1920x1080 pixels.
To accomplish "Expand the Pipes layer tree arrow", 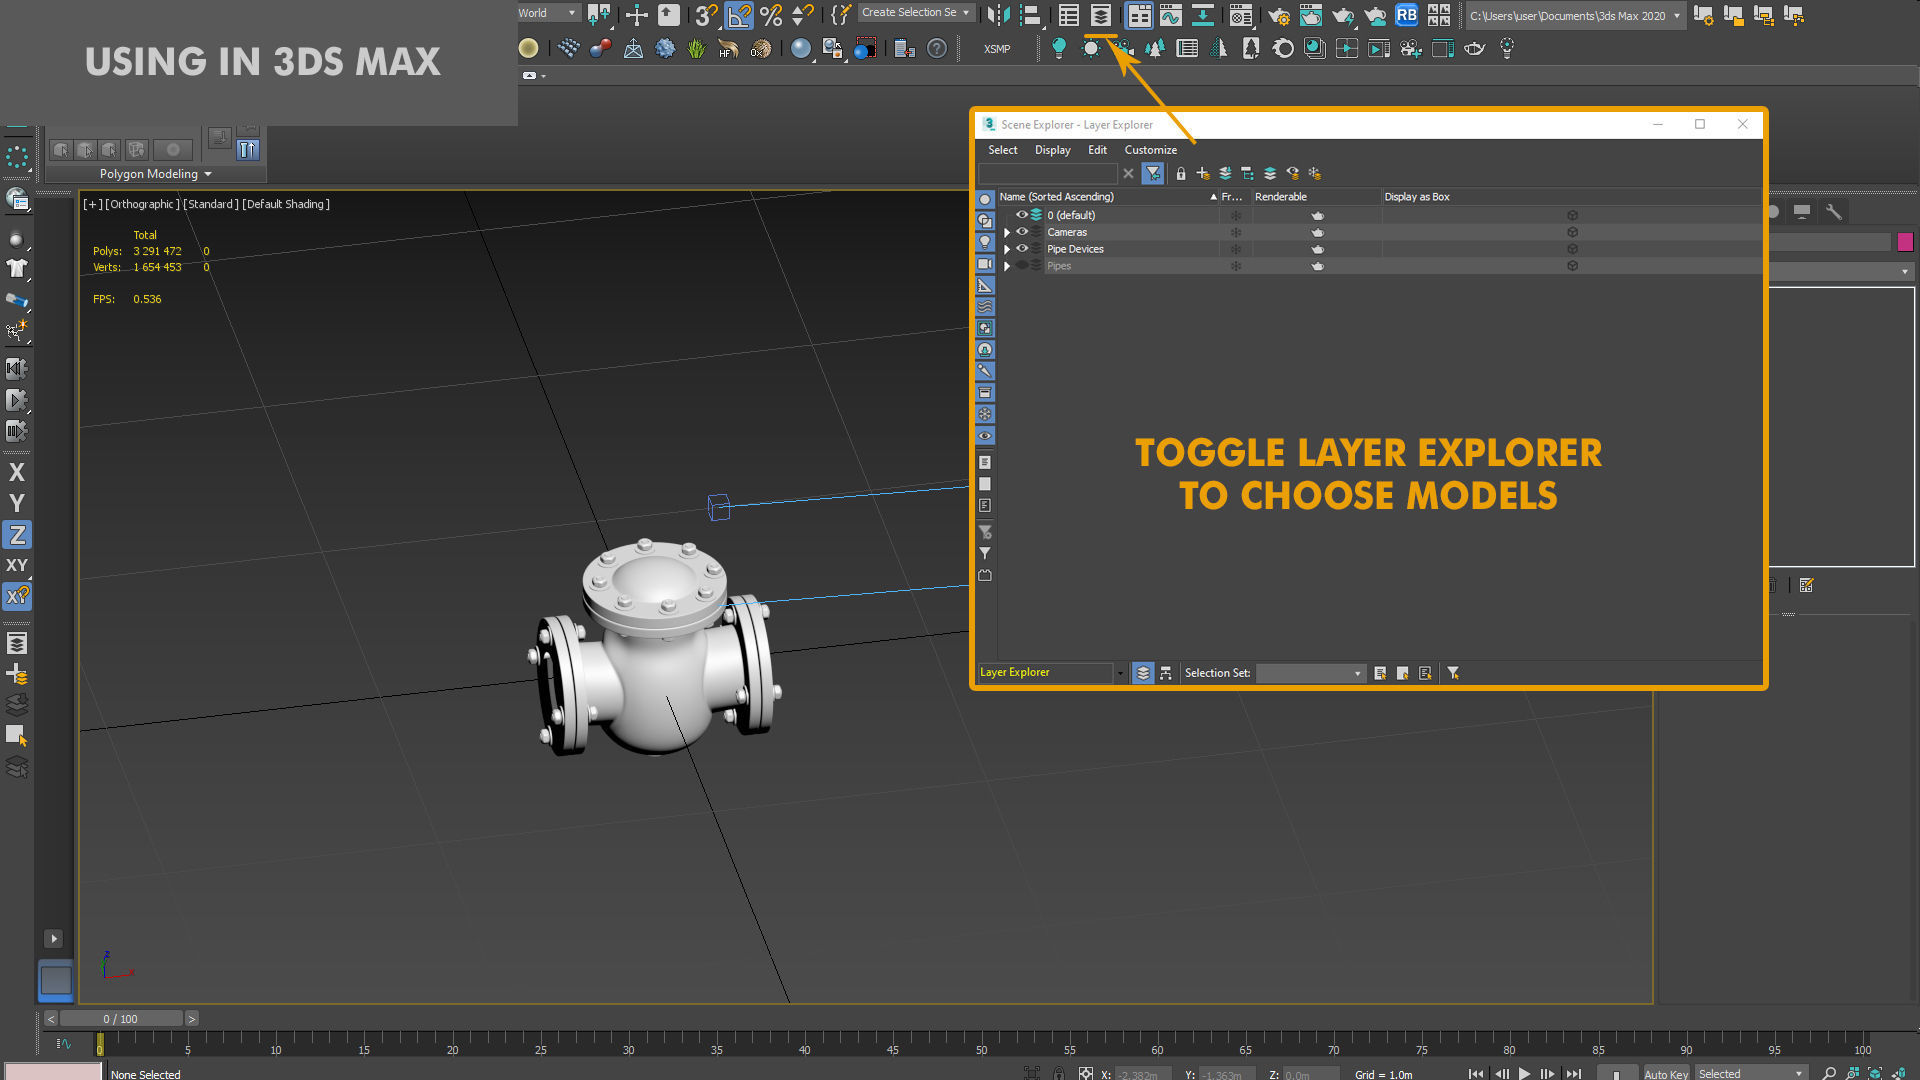I will pyautogui.click(x=1007, y=266).
